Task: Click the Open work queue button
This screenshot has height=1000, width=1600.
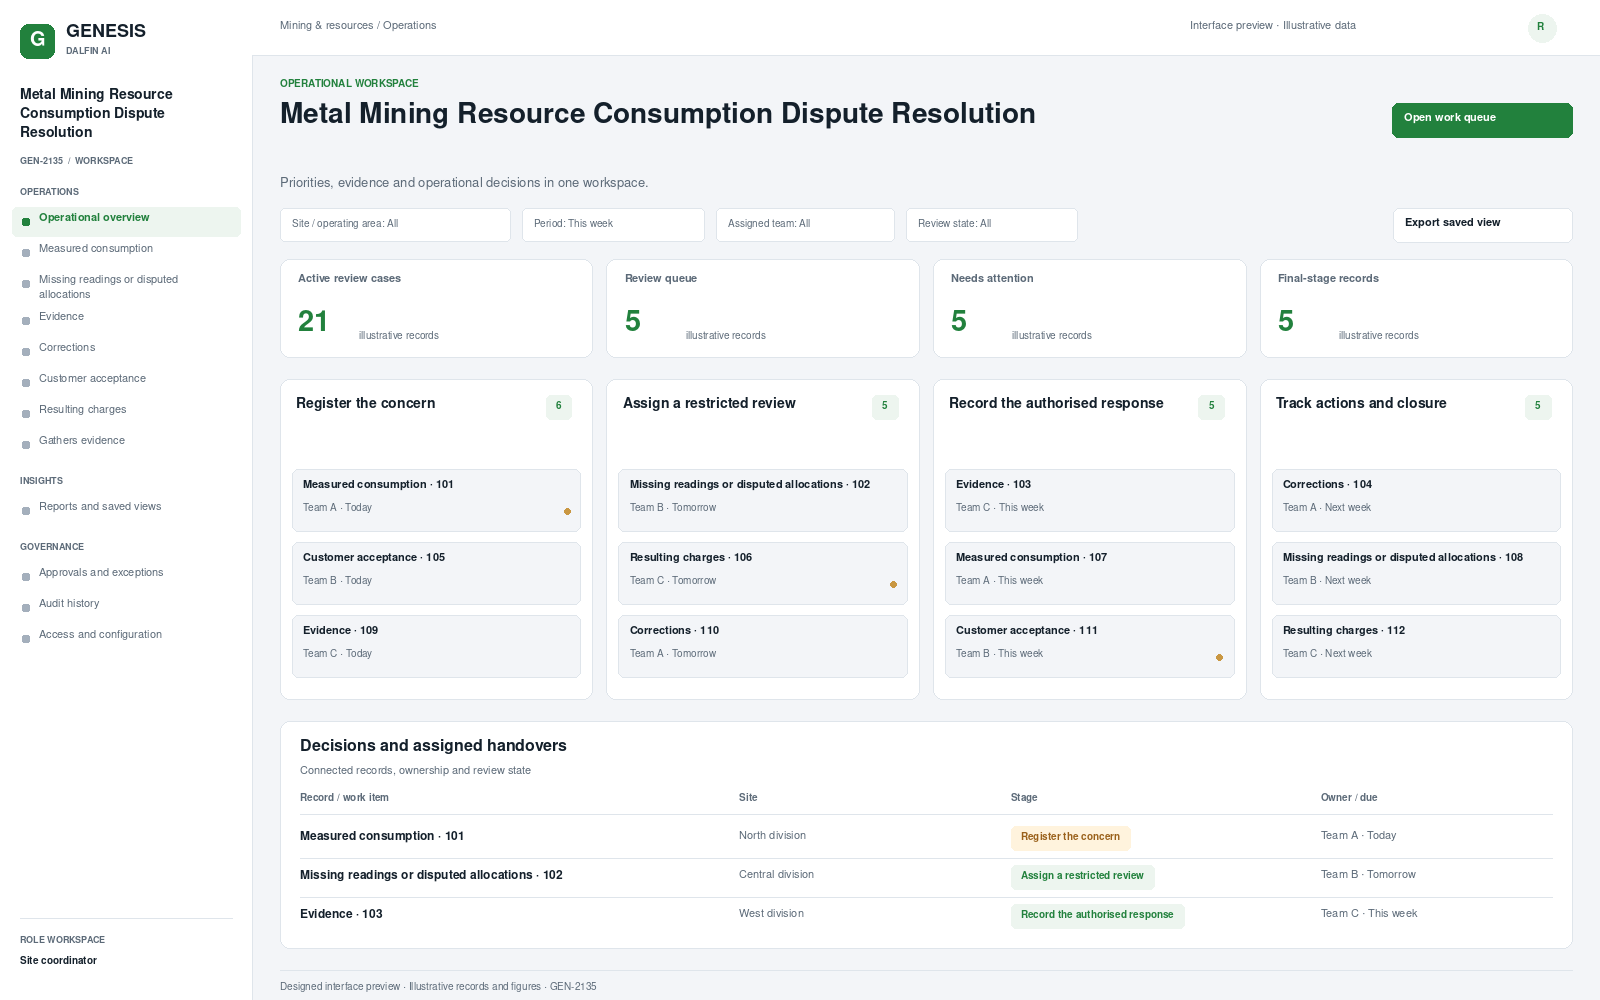Action: point(1482,120)
